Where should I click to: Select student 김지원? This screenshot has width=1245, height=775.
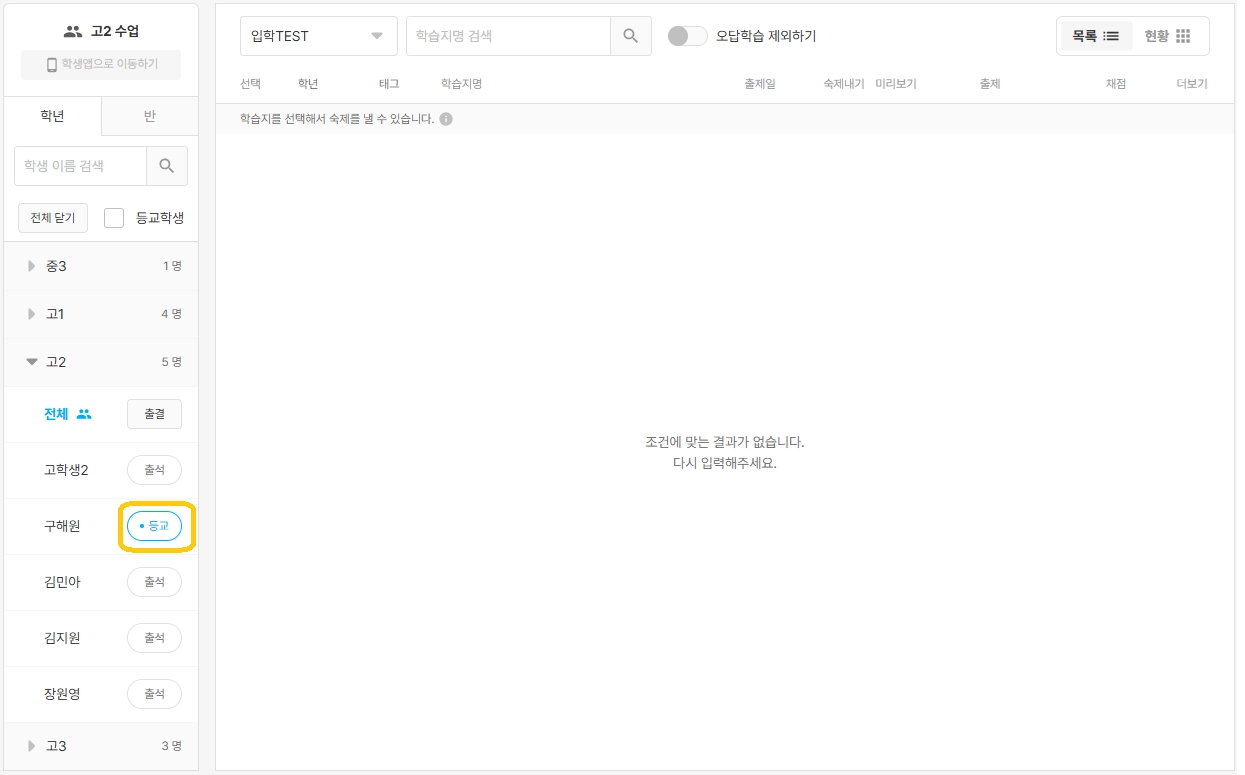pyautogui.click(x=62, y=638)
